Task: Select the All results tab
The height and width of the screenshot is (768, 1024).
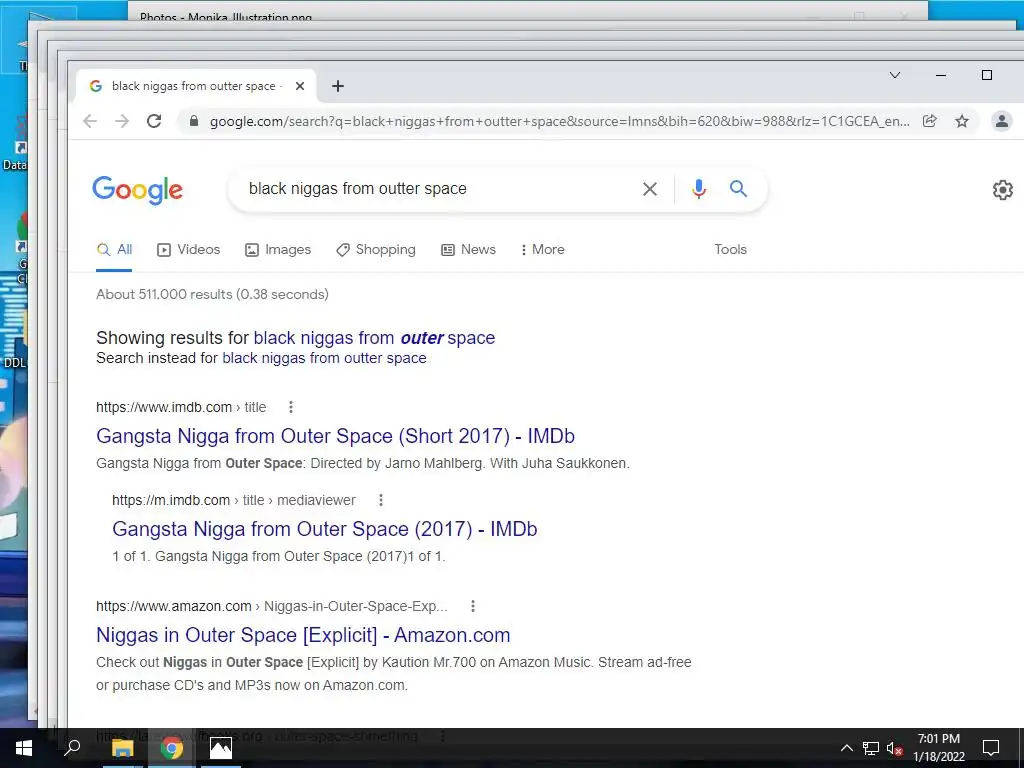Action: pos(114,249)
